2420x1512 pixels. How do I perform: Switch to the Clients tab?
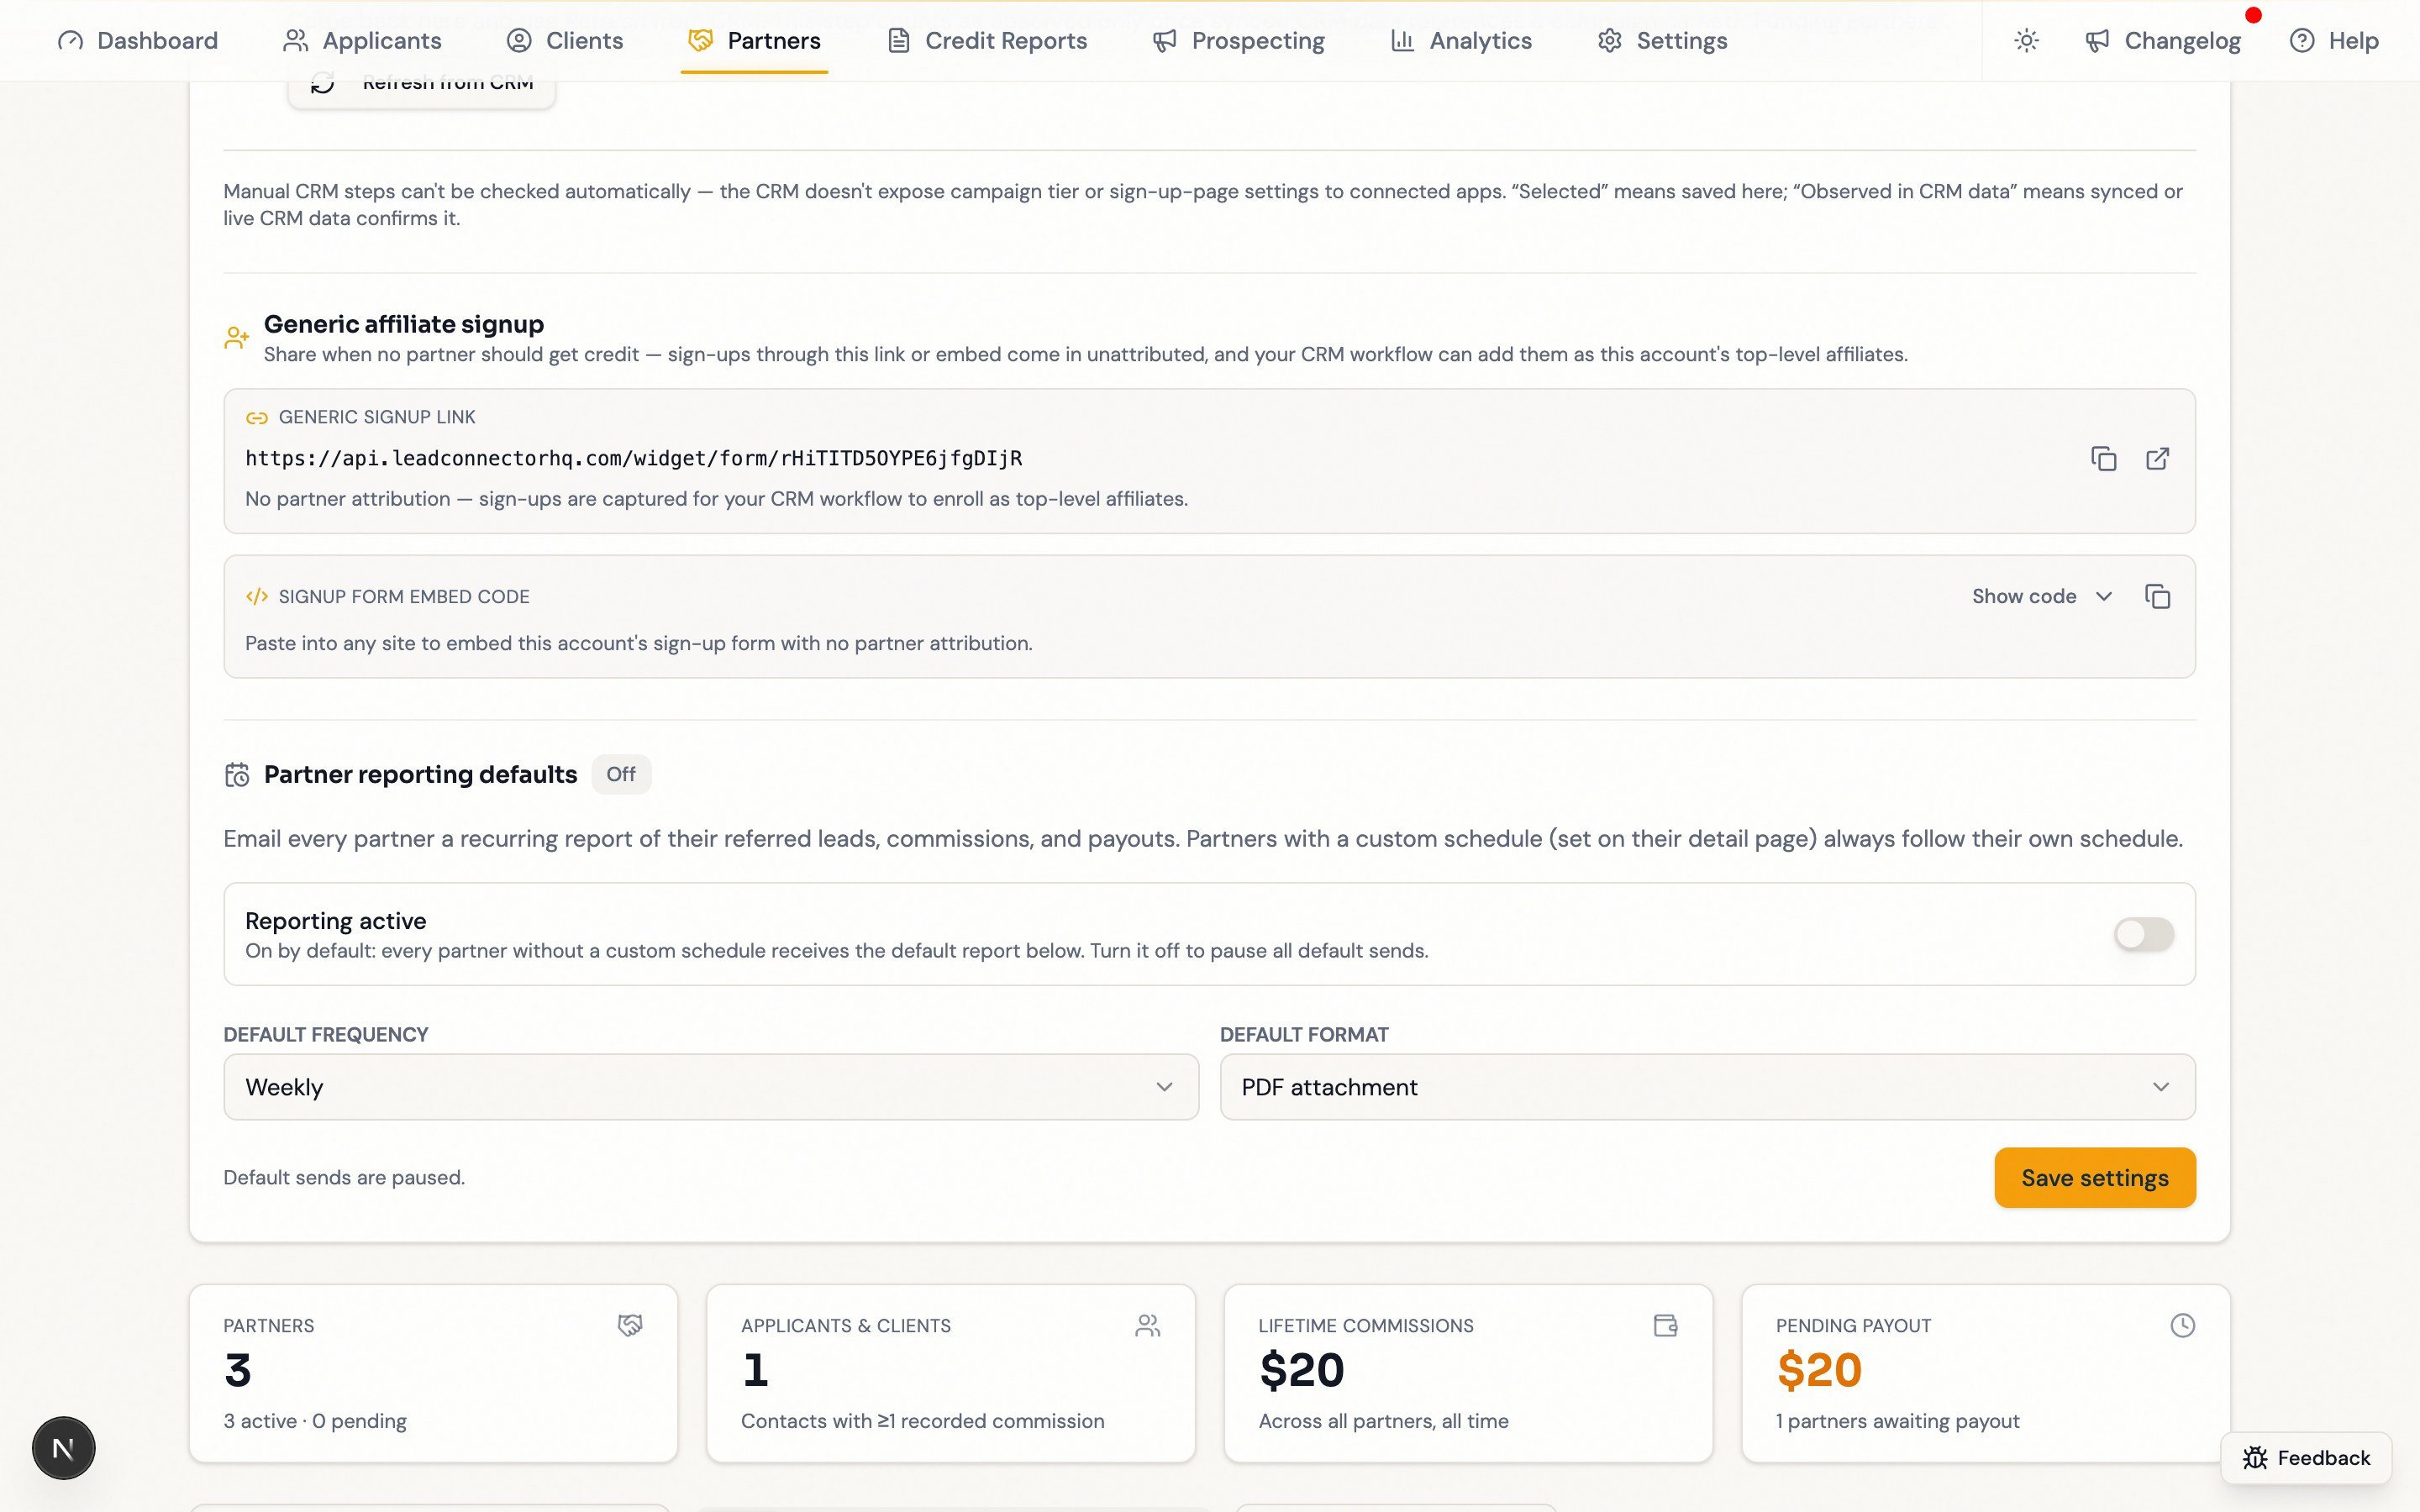pyautogui.click(x=565, y=40)
